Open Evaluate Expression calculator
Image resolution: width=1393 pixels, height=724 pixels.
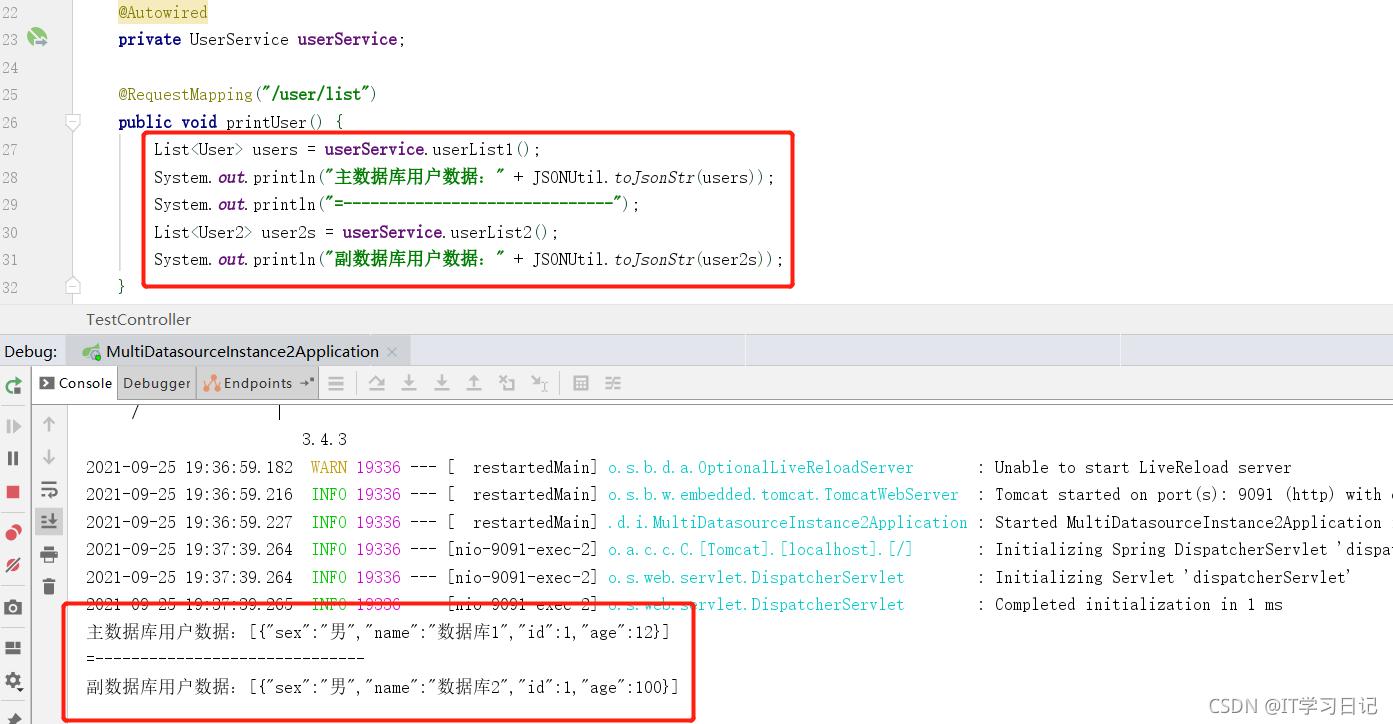pyautogui.click(x=581, y=383)
